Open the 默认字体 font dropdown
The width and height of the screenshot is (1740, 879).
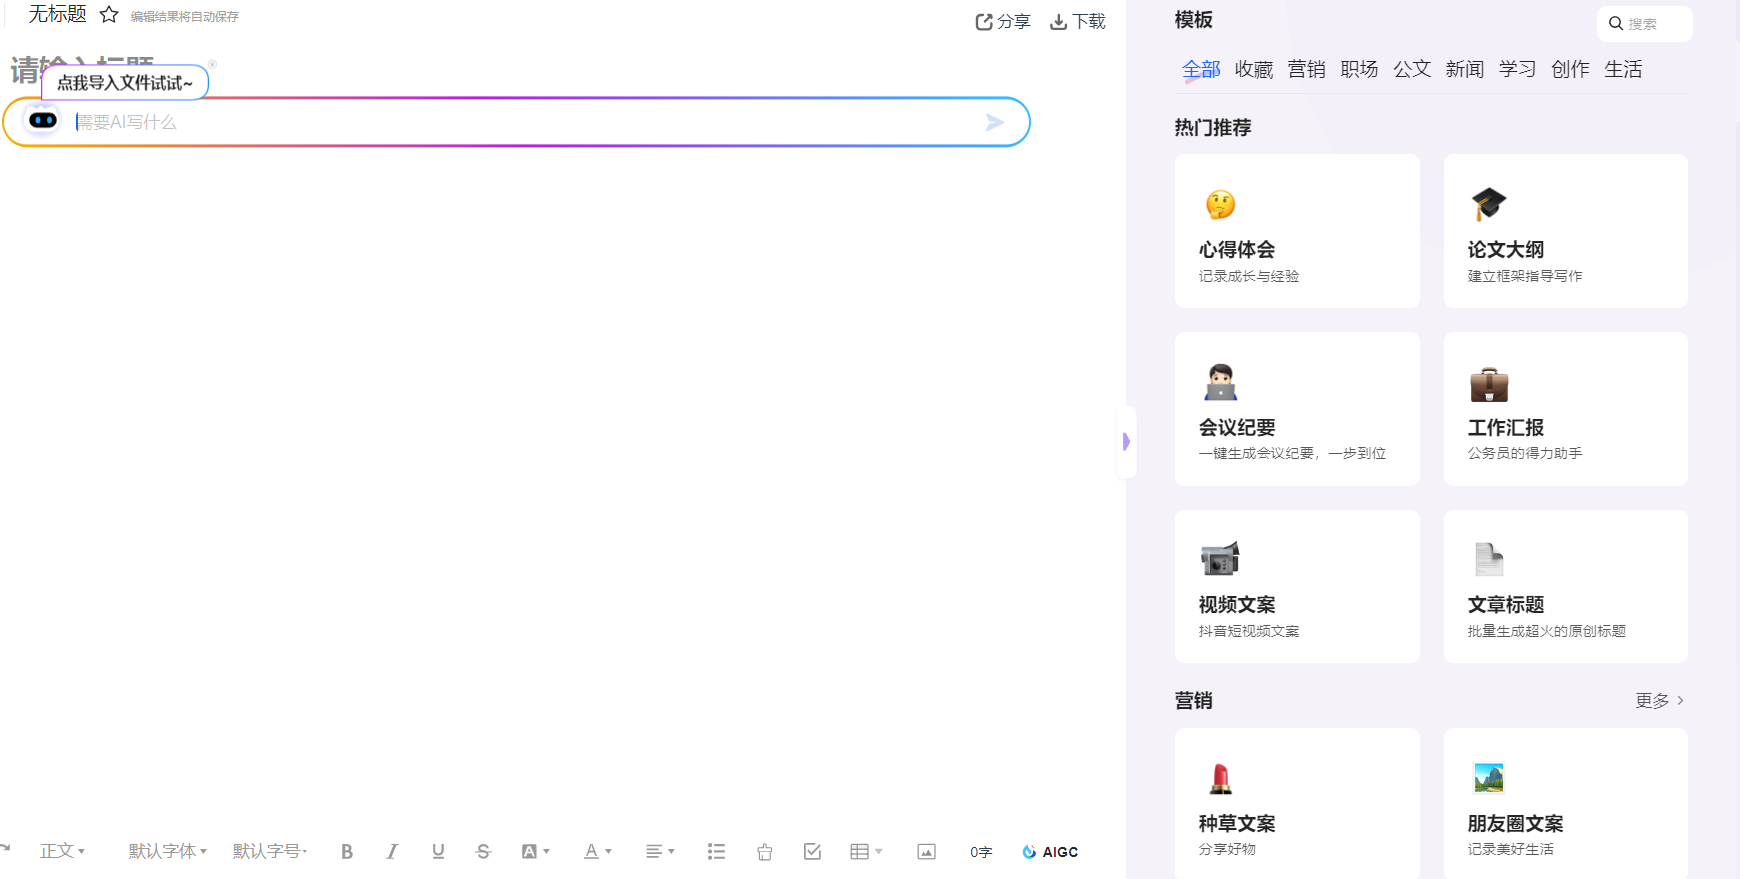(x=167, y=851)
